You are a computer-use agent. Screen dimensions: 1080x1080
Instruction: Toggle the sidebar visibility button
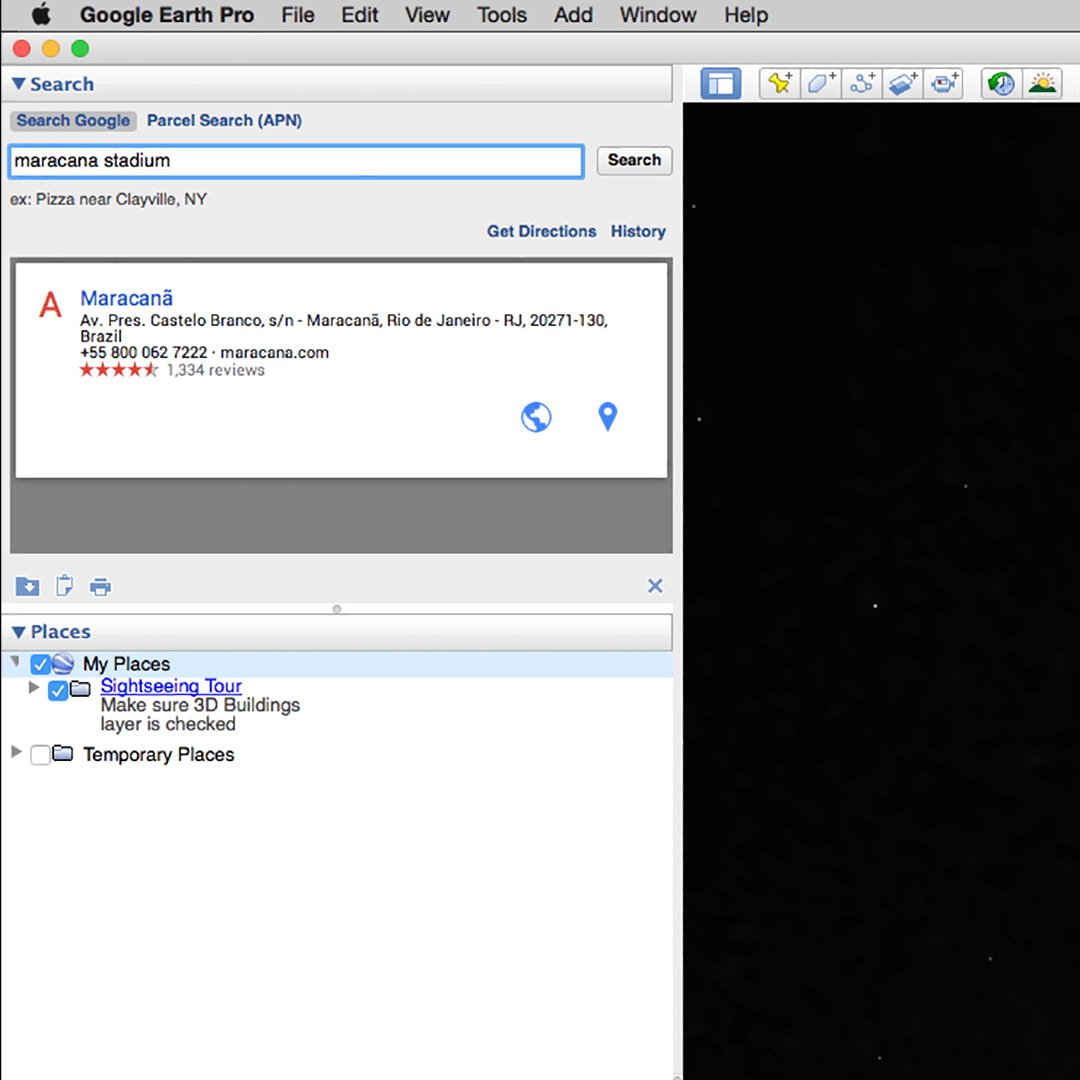[720, 84]
